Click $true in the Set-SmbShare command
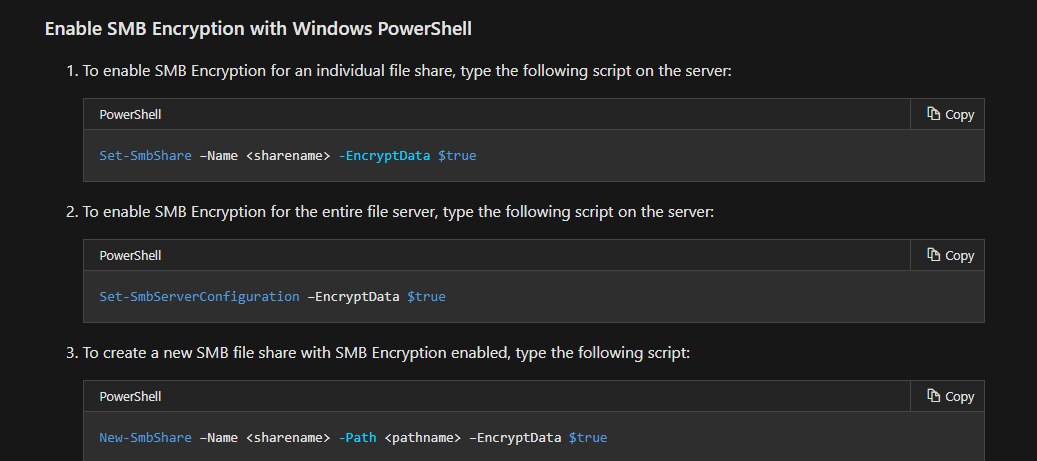Viewport: 1037px width, 461px height. pyautogui.click(x=458, y=156)
